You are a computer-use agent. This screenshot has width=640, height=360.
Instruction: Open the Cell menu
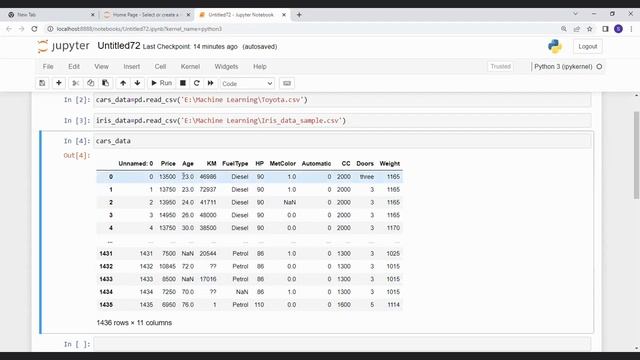(x=160, y=67)
